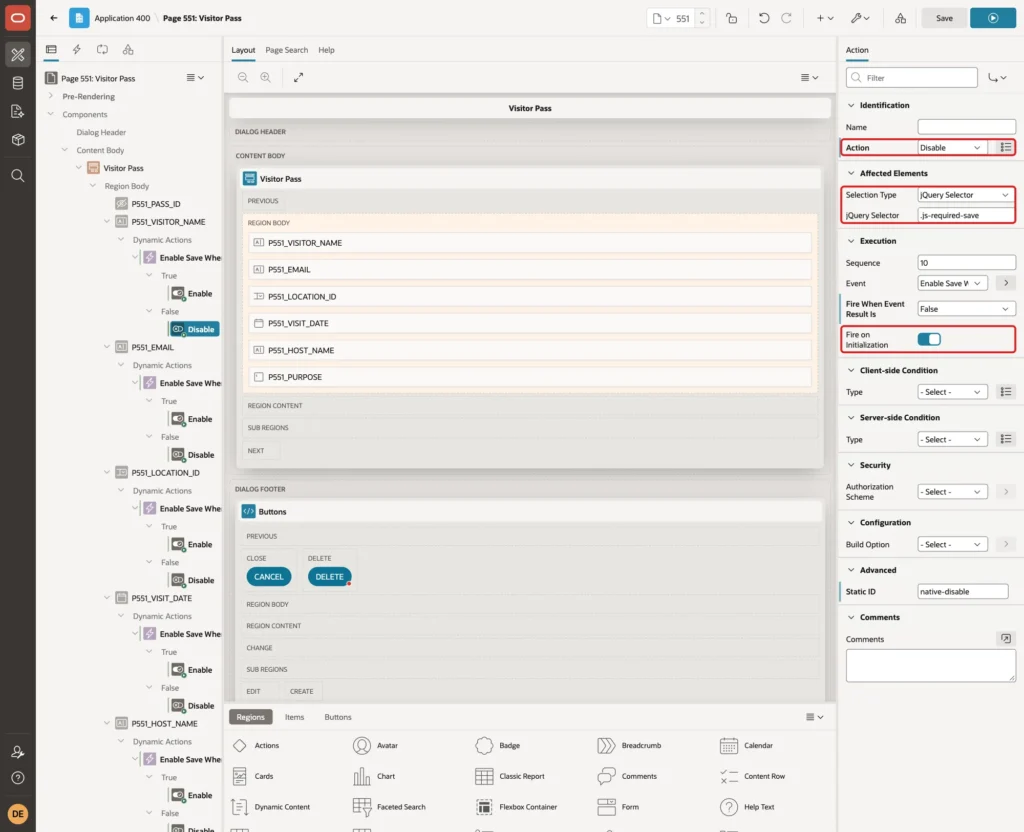
Task: Pick the Calendar region type
Action: pyautogui.click(x=746, y=746)
